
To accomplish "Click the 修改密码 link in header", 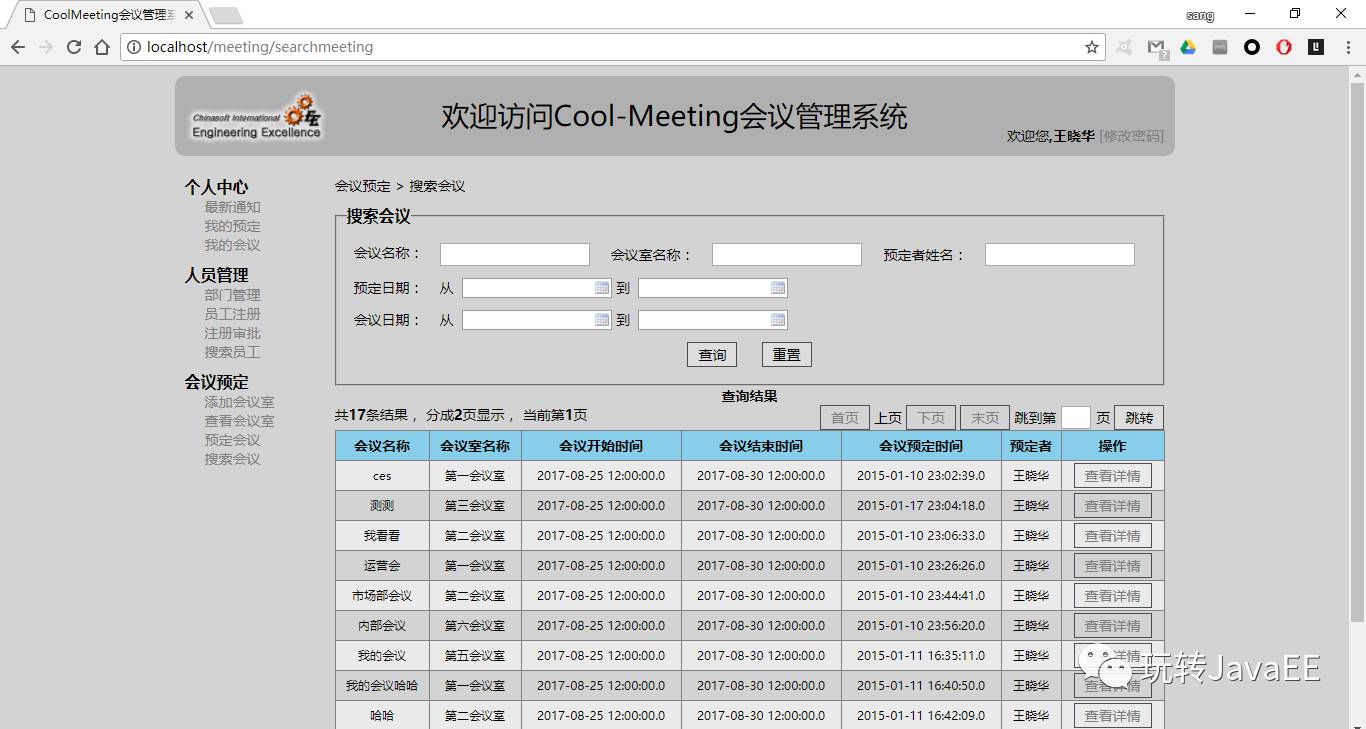I will tap(1131, 136).
